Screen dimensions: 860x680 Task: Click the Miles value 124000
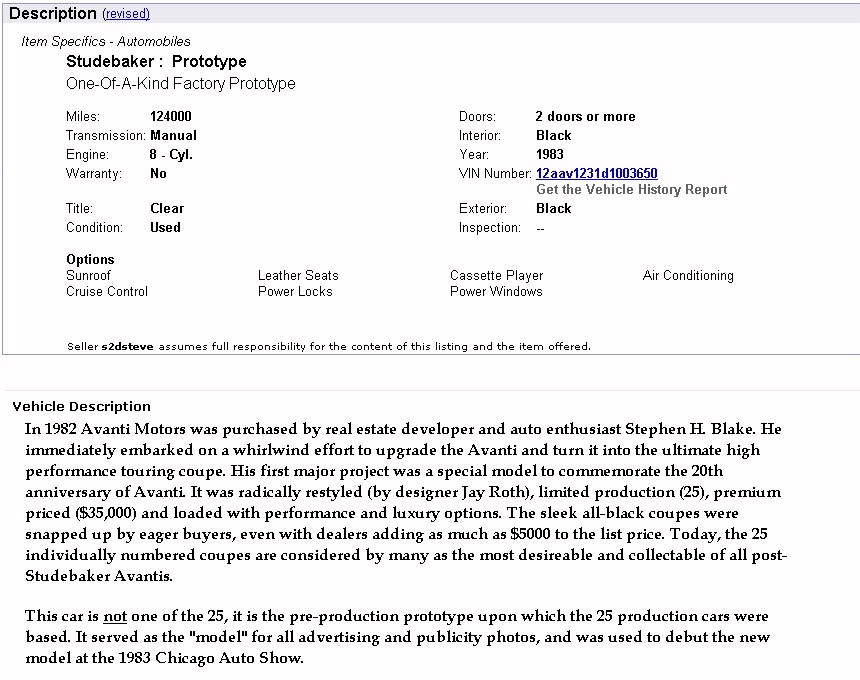click(171, 116)
